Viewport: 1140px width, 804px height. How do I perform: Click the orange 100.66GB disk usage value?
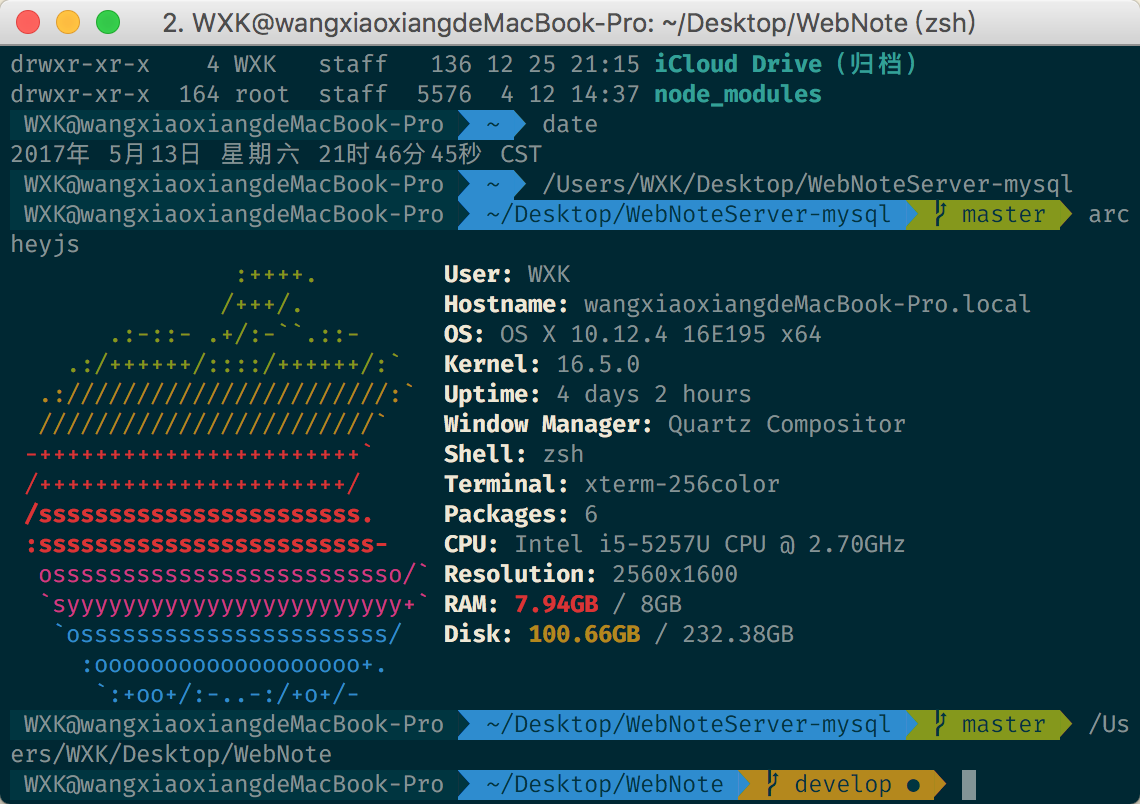(583, 635)
